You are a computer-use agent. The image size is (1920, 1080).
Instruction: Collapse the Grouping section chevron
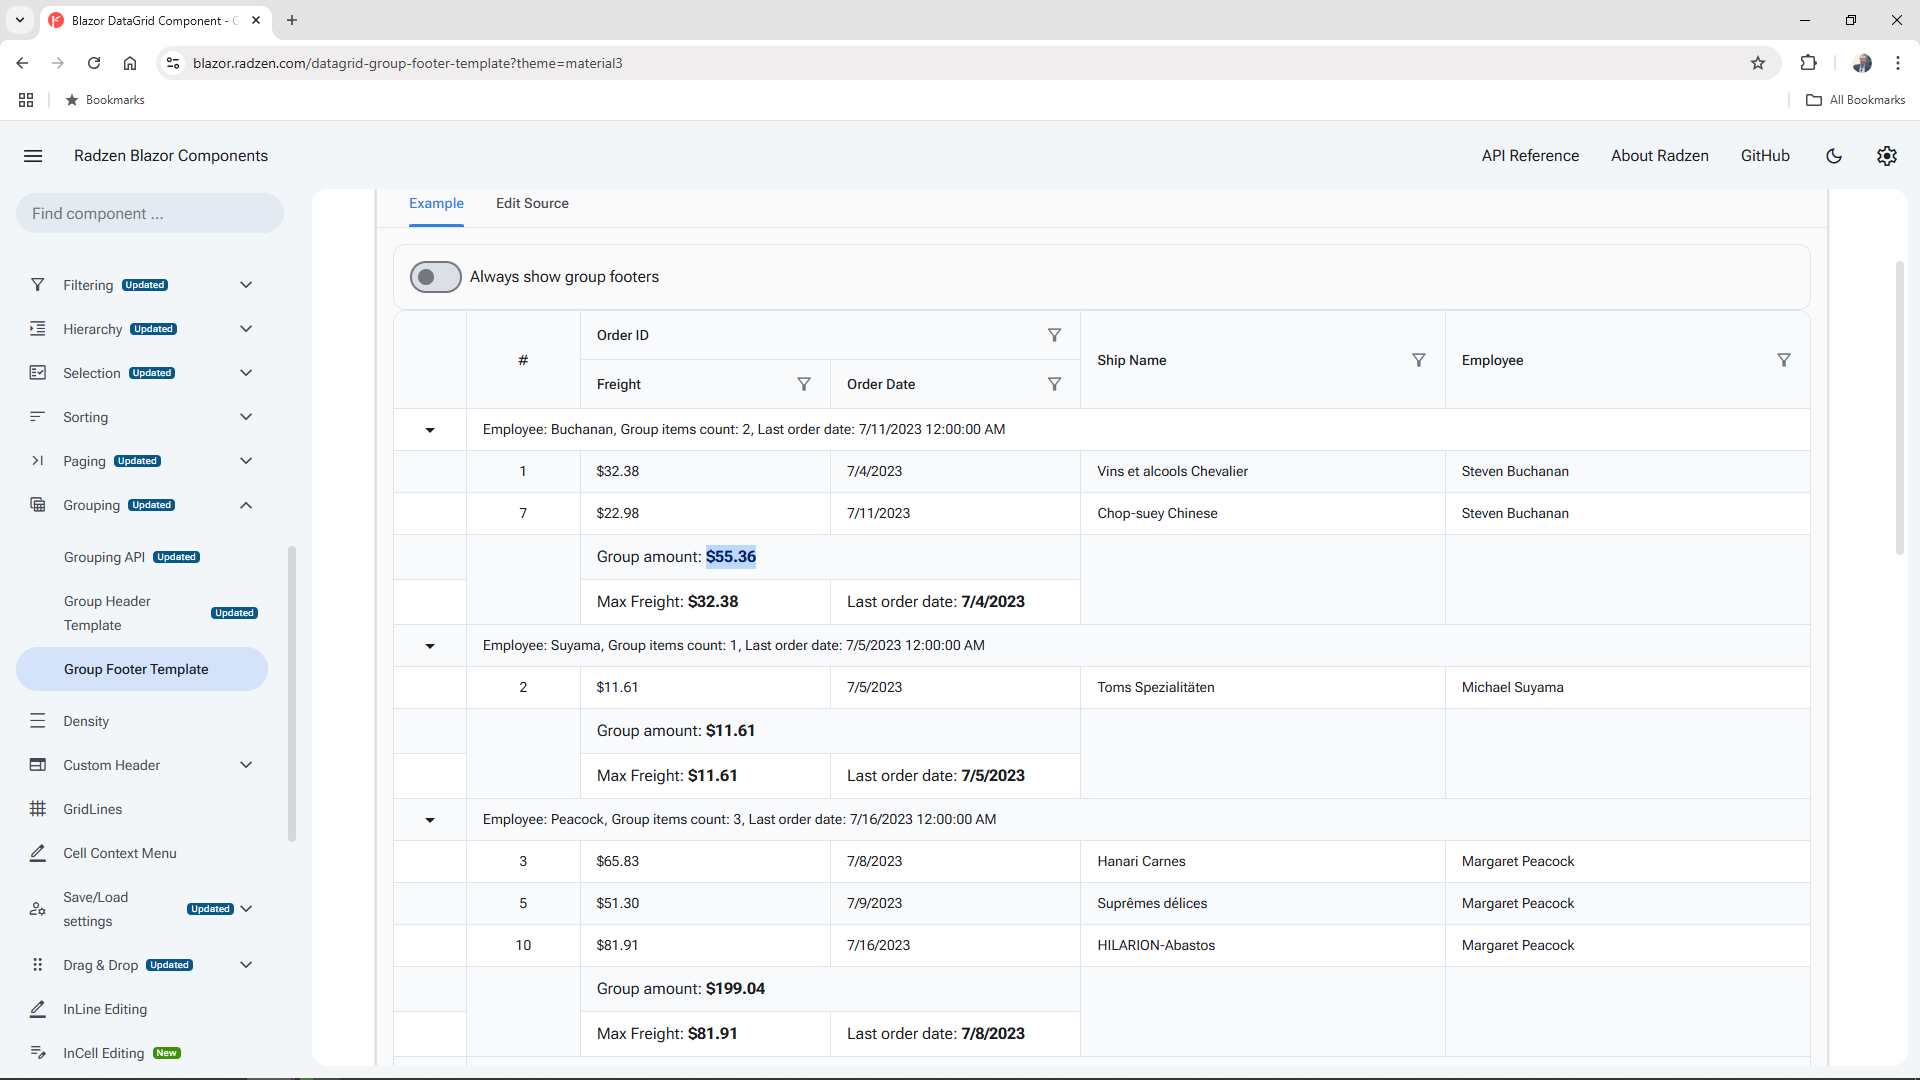[x=246, y=505]
